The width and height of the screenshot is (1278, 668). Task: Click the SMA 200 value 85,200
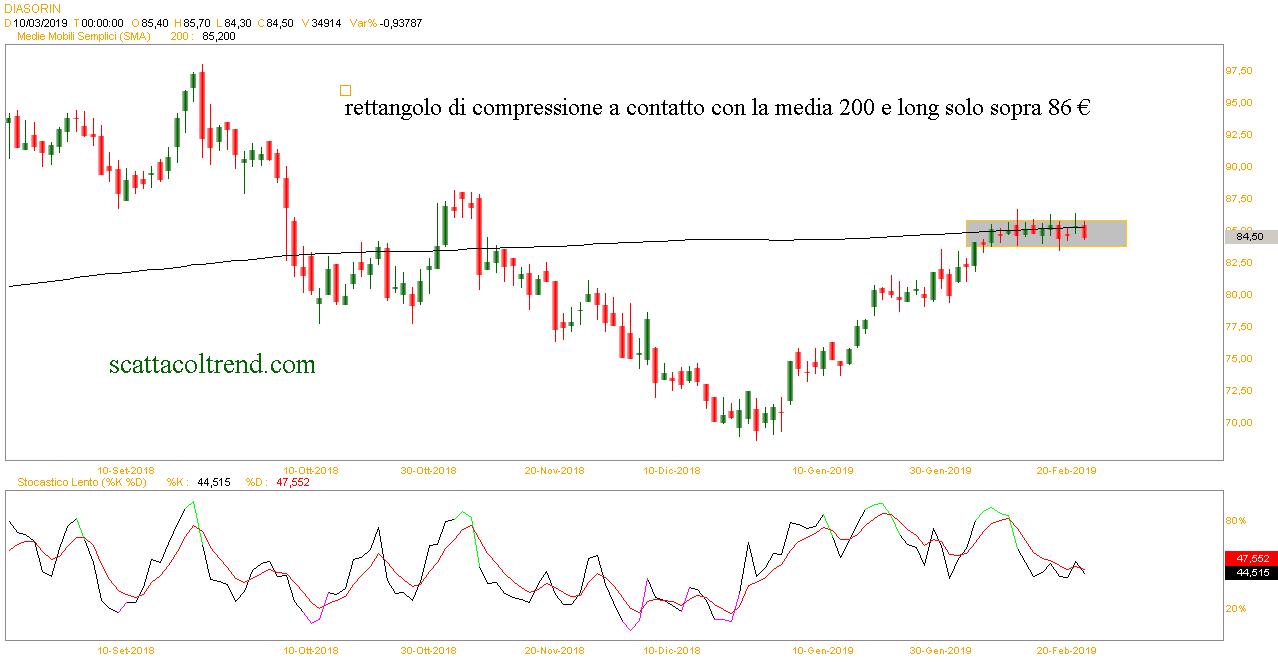(218, 36)
